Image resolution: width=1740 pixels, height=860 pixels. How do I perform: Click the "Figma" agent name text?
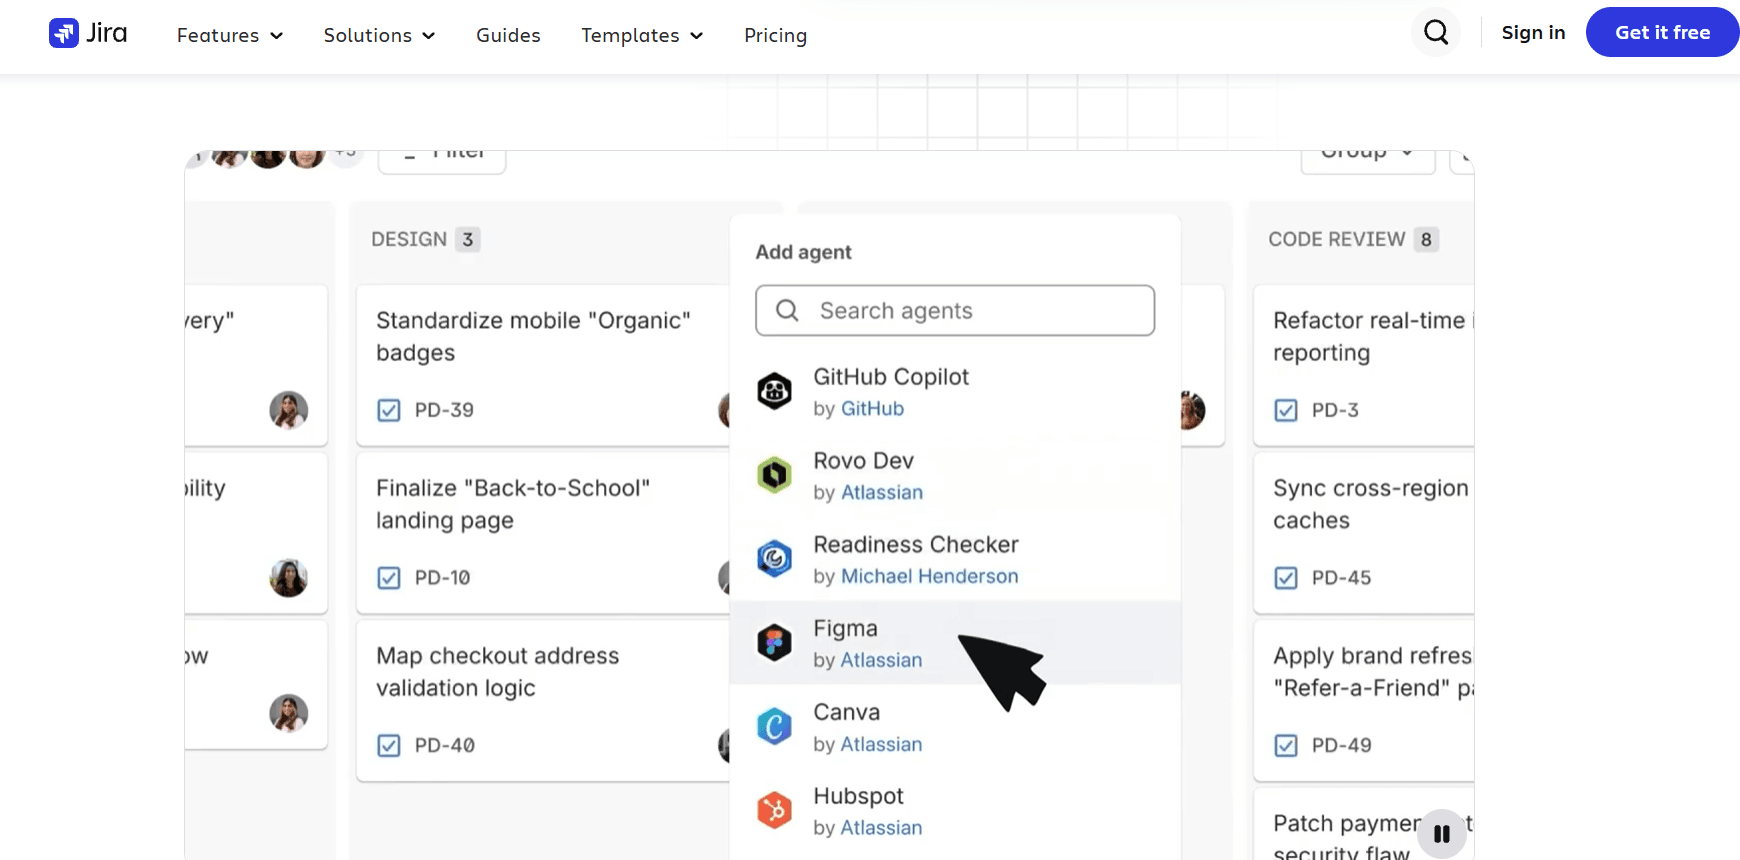click(x=845, y=628)
